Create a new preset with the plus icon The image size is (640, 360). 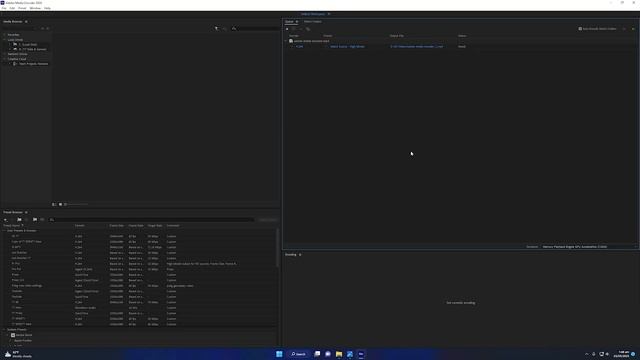coord(5,220)
